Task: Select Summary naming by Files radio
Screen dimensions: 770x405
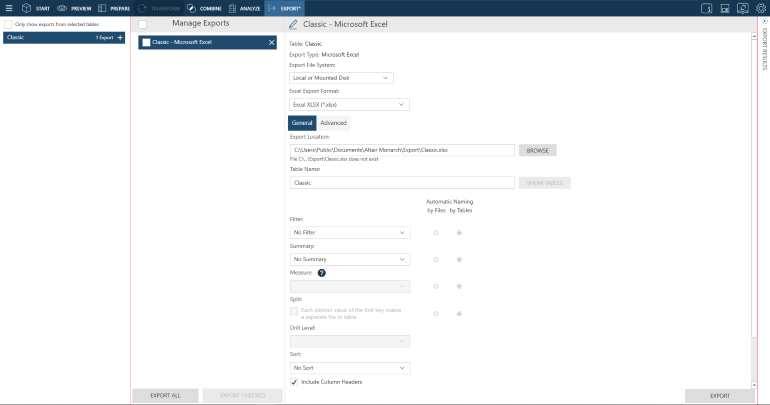Action: click(436, 259)
